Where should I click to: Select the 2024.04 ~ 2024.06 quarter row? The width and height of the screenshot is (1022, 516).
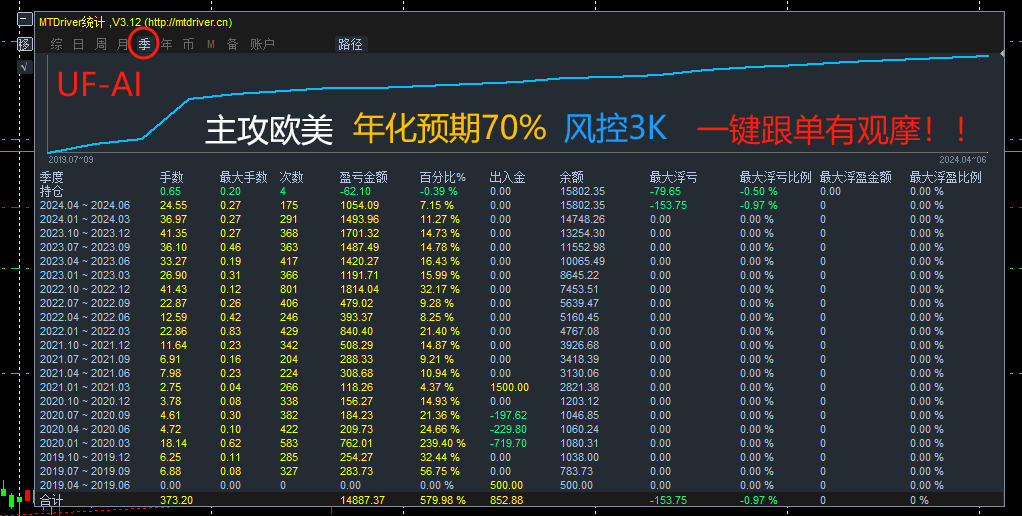click(519, 205)
